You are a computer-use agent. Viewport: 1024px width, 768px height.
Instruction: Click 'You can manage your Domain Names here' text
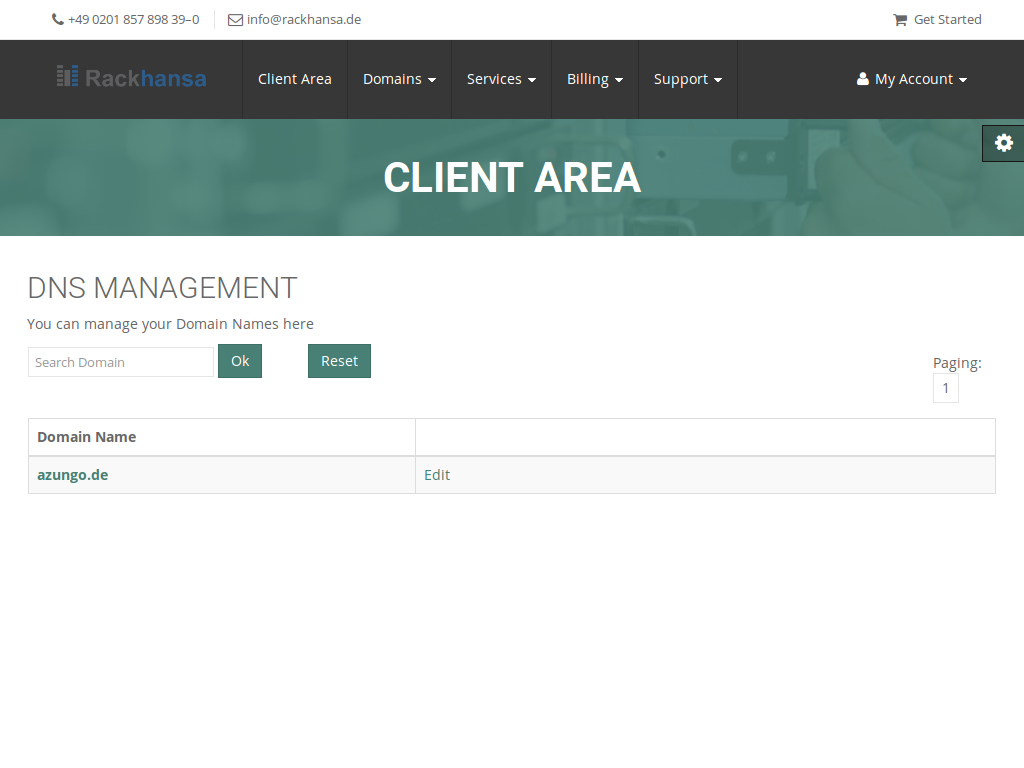pos(170,324)
